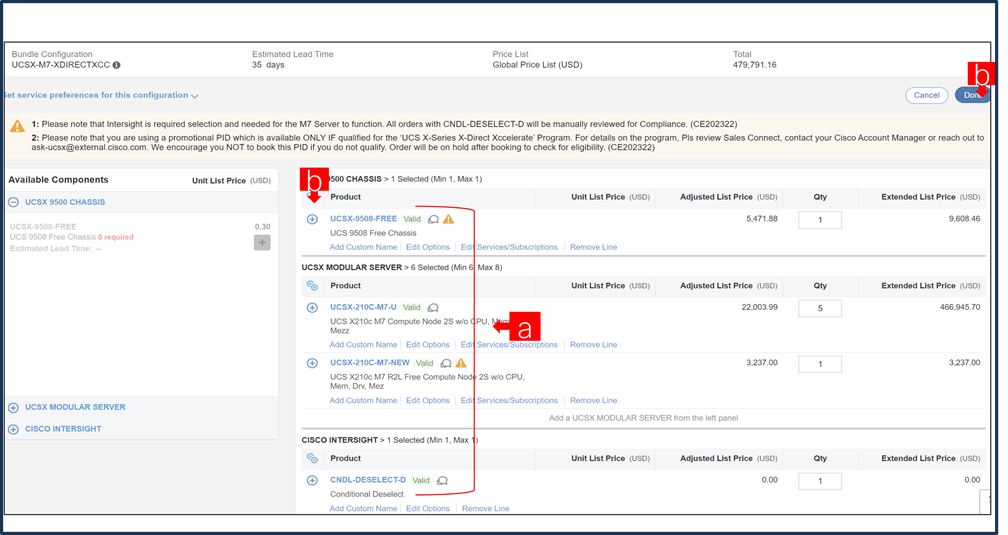Viewport: 1008px width, 535px height.
Task: Click Edit Options for CNDL-DESELECT-D
Action: click(x=428, y=509)
